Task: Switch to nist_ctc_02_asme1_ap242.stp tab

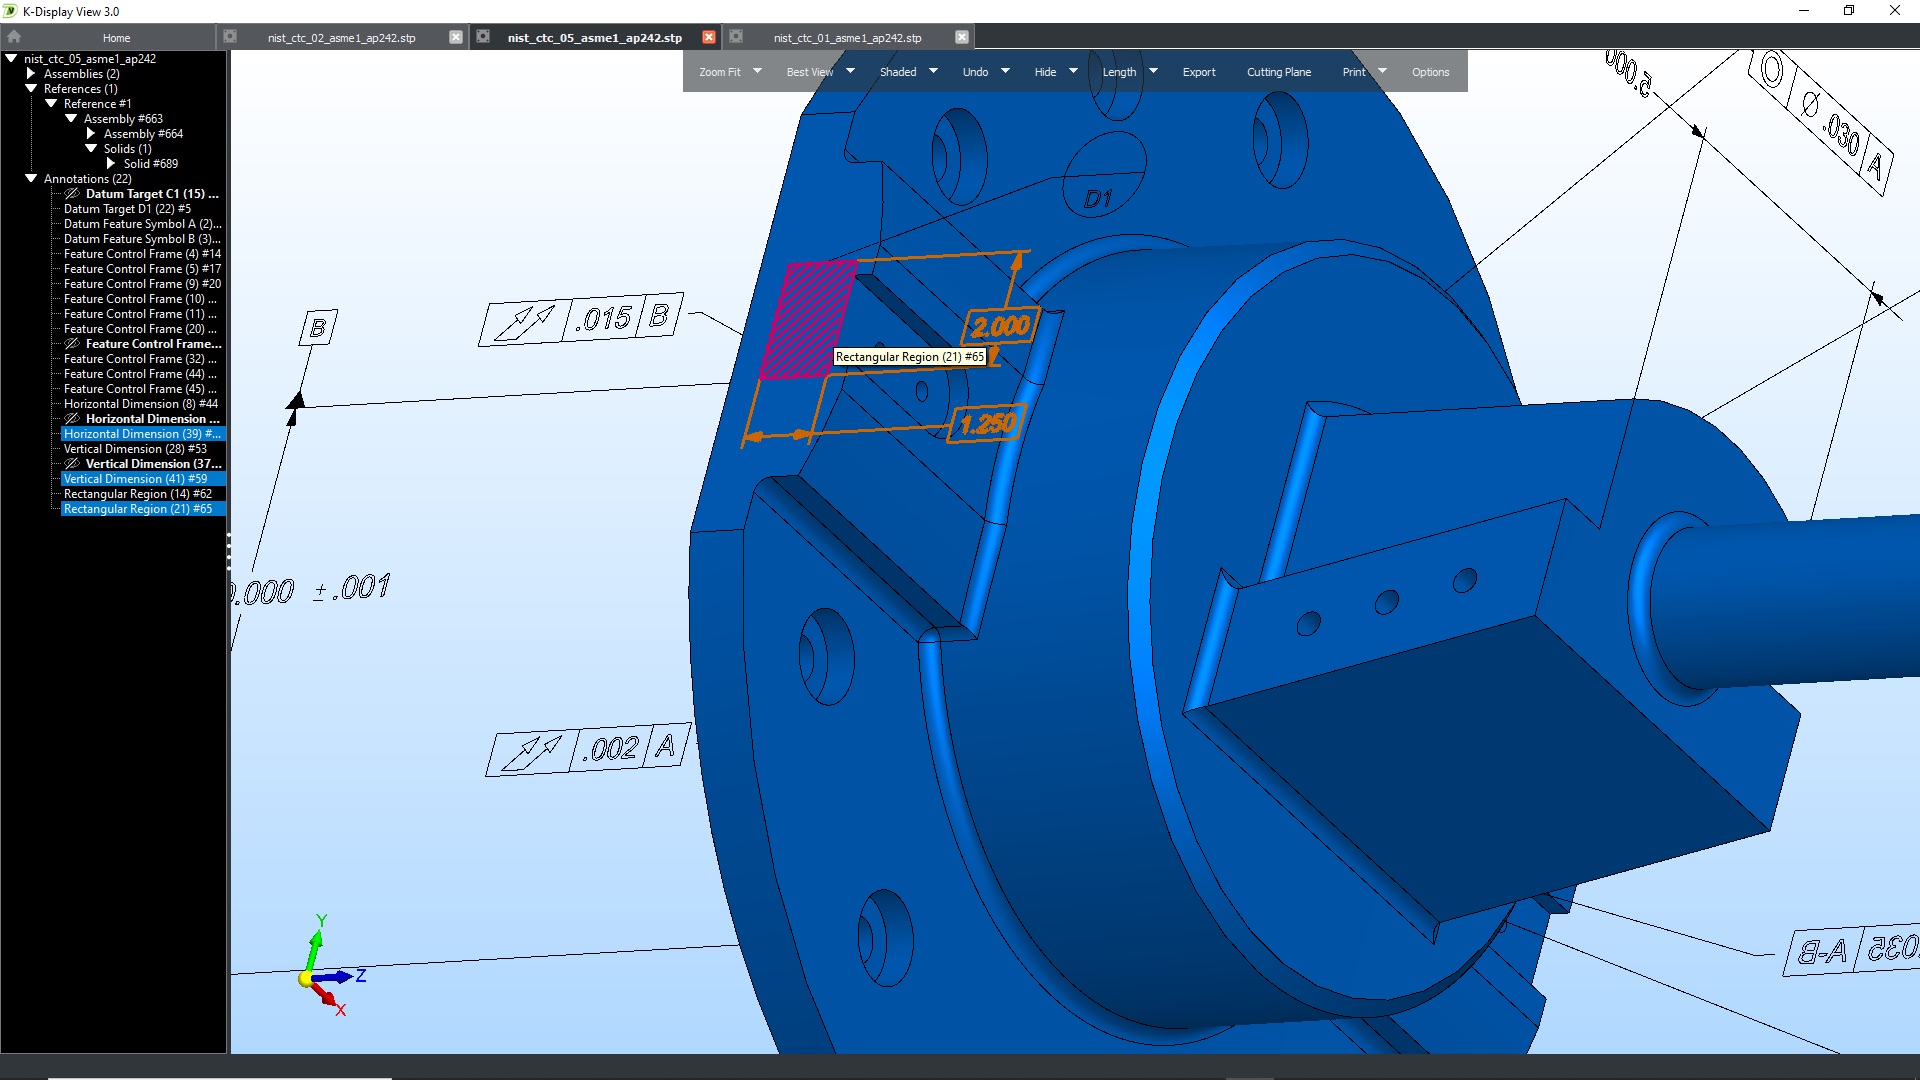Action: point(341,38)
